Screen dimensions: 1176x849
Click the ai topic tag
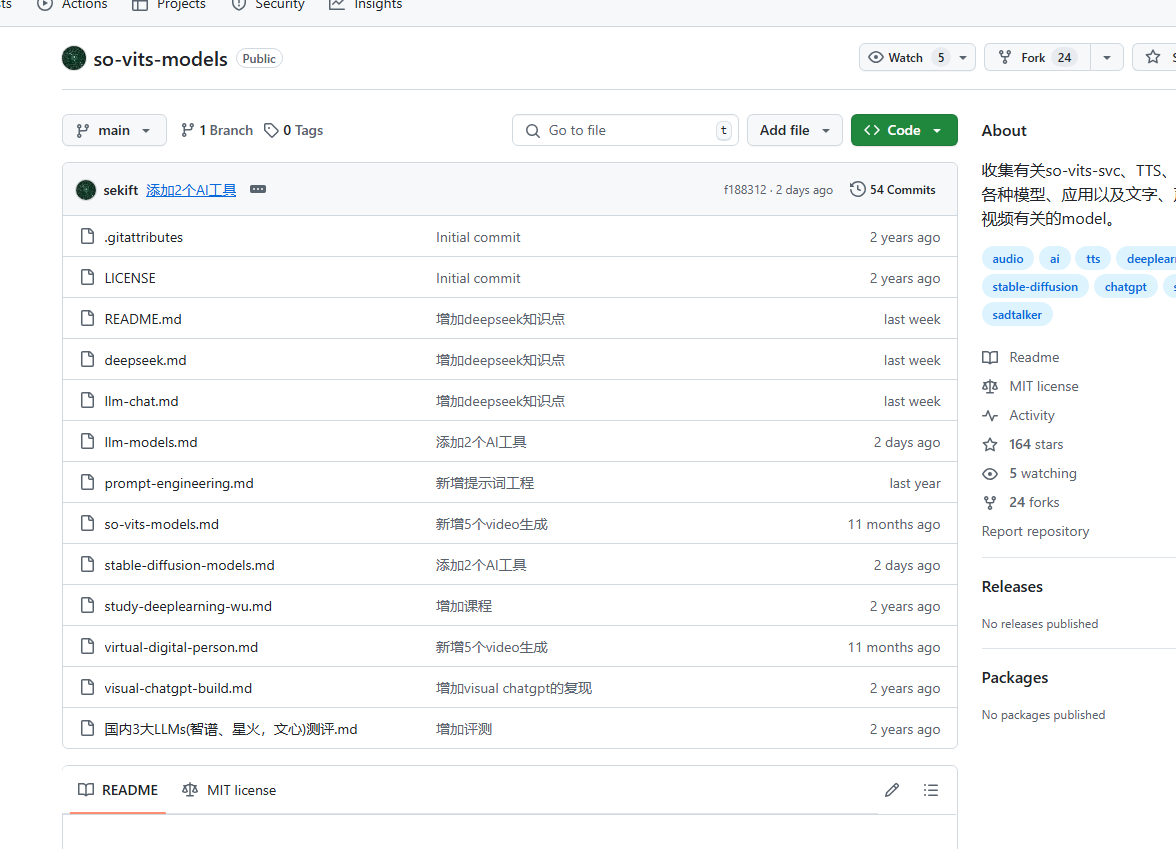point(1054,259)
